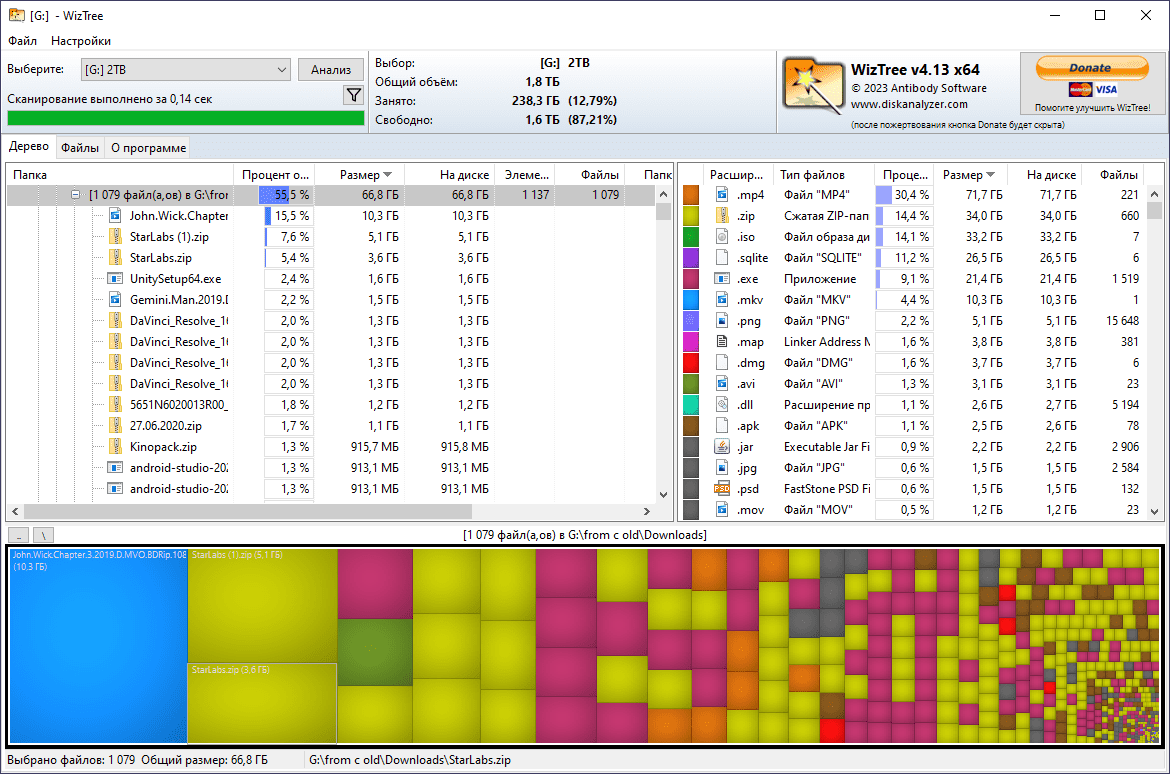The height and width of the screenshot is (774, 1170).
Task: Open the www.diskanalyzer.com link
Action: (x=909, y=104)
